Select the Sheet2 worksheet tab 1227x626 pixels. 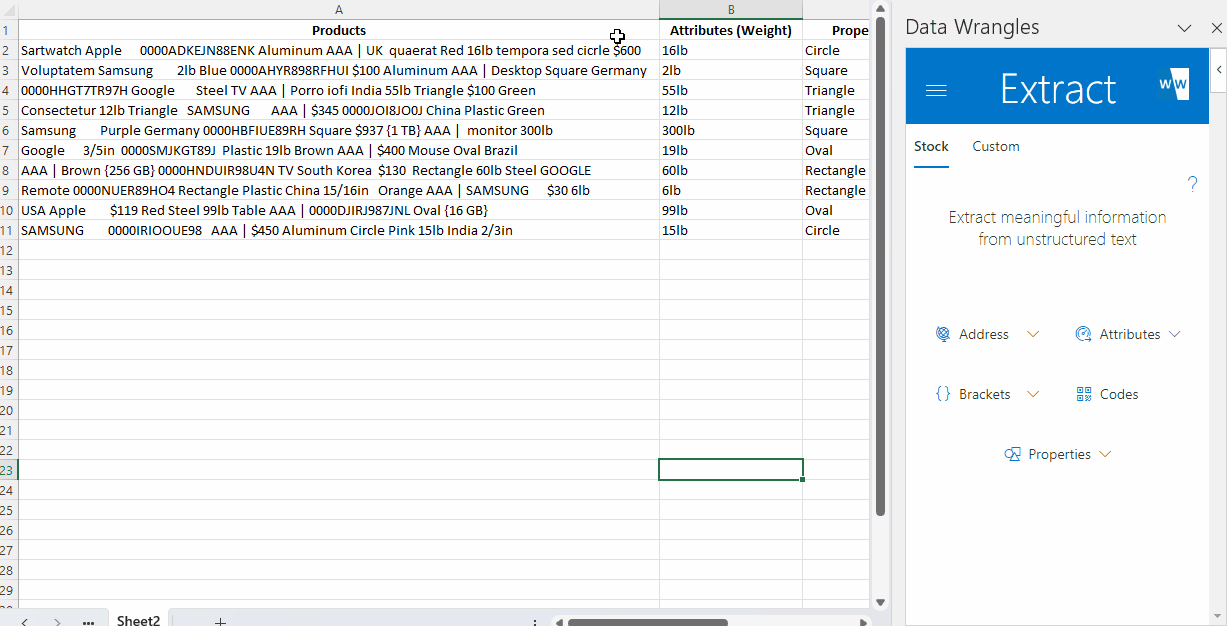click(138, 621)
